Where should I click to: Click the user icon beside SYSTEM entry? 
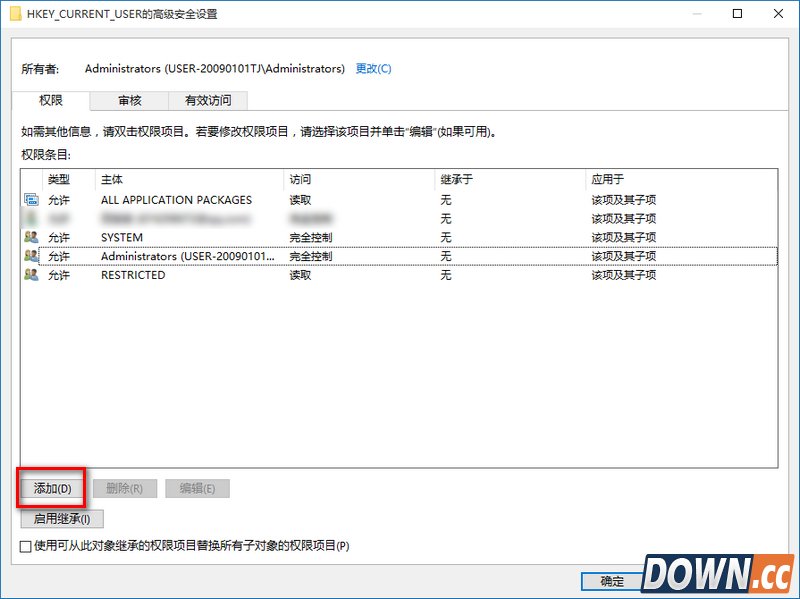pyautogui.click(x=31, y=237)
